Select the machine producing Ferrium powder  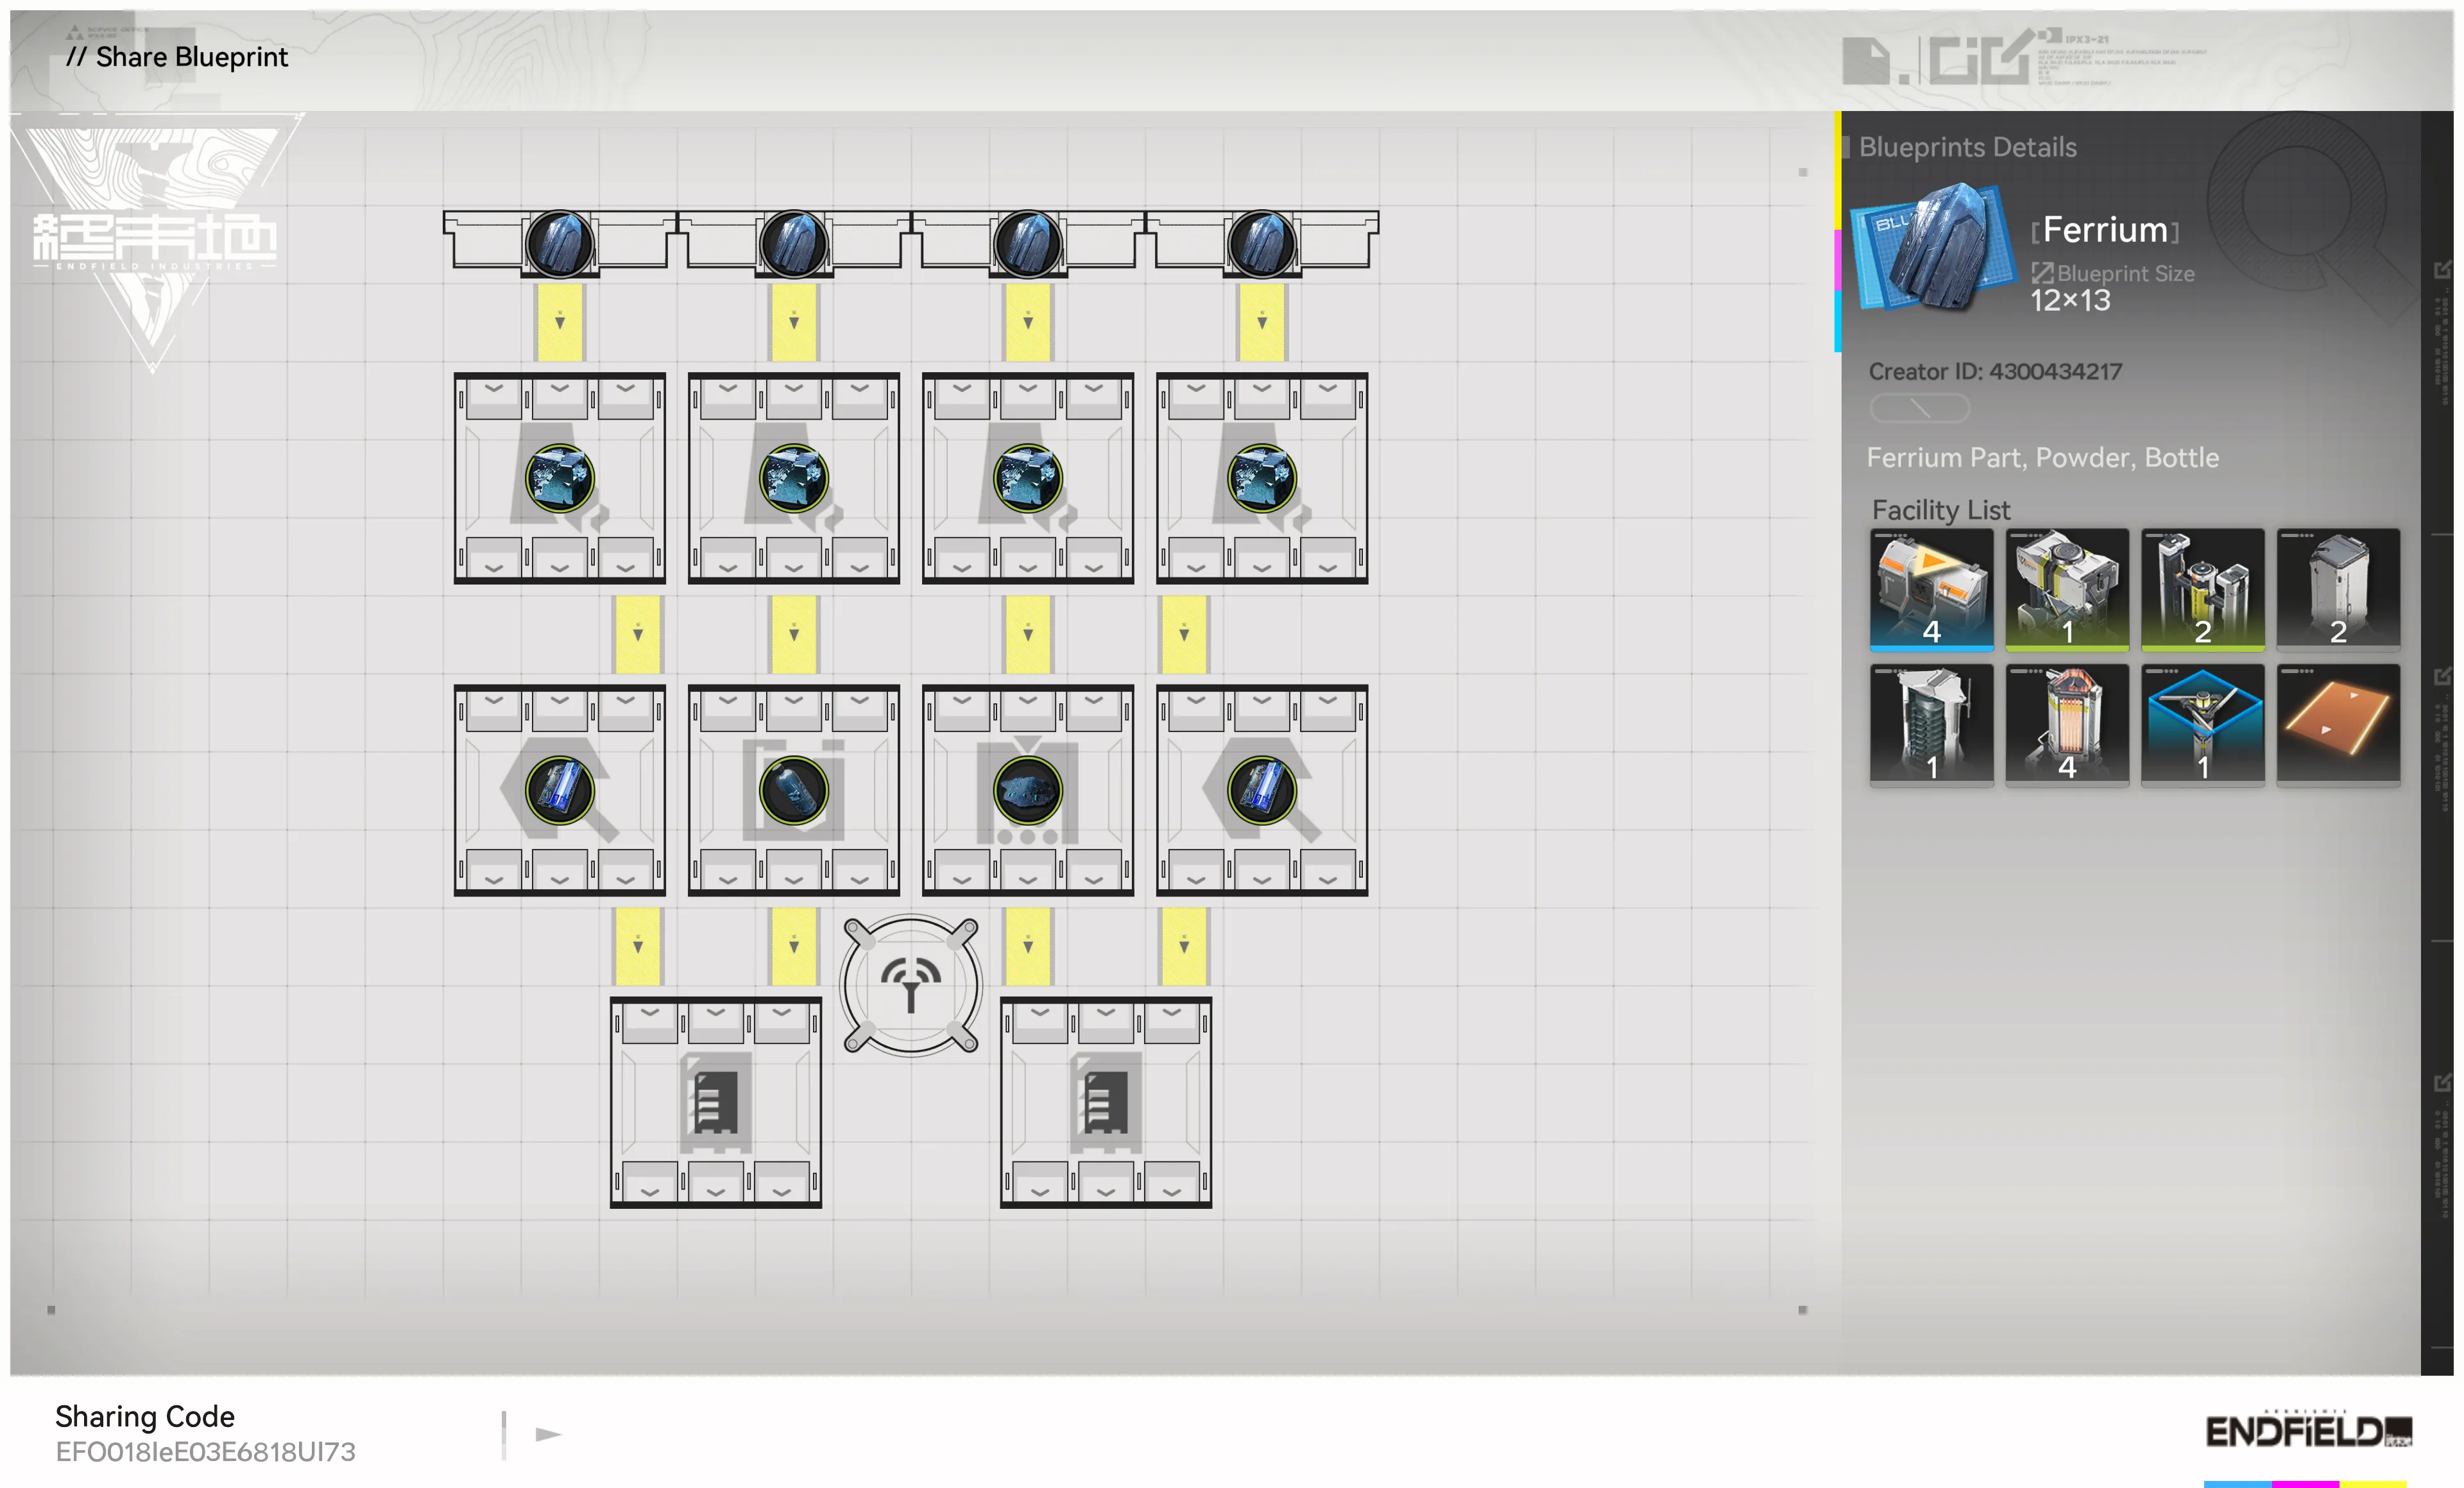point(1027,790)
